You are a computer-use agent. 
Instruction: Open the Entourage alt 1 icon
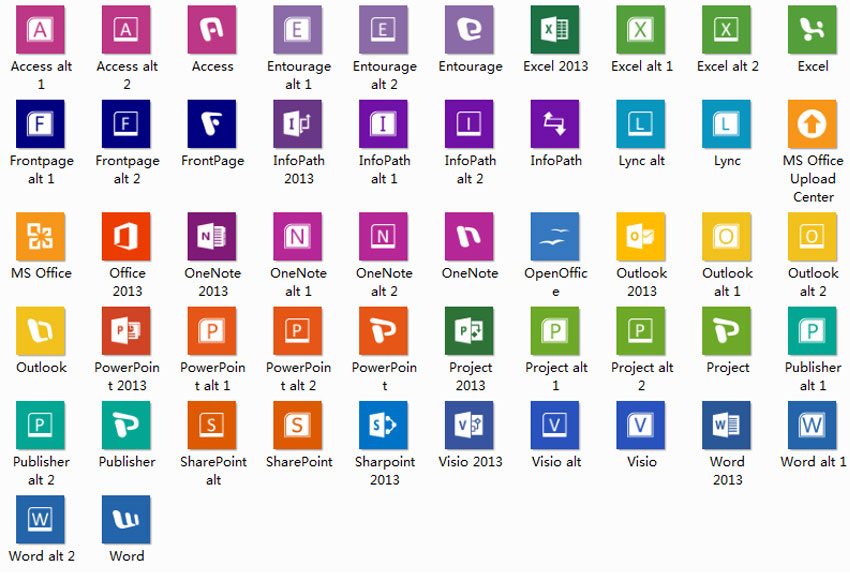click(298, 30)
